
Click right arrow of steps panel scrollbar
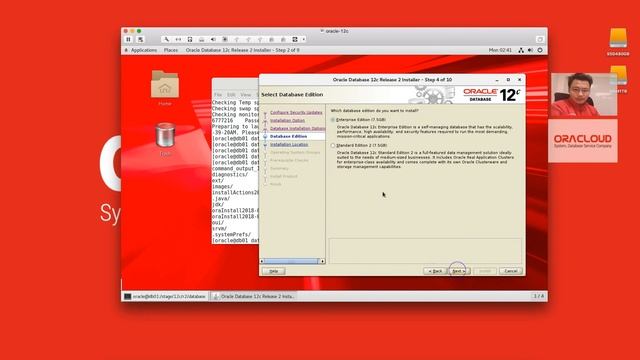coord(322,261)
